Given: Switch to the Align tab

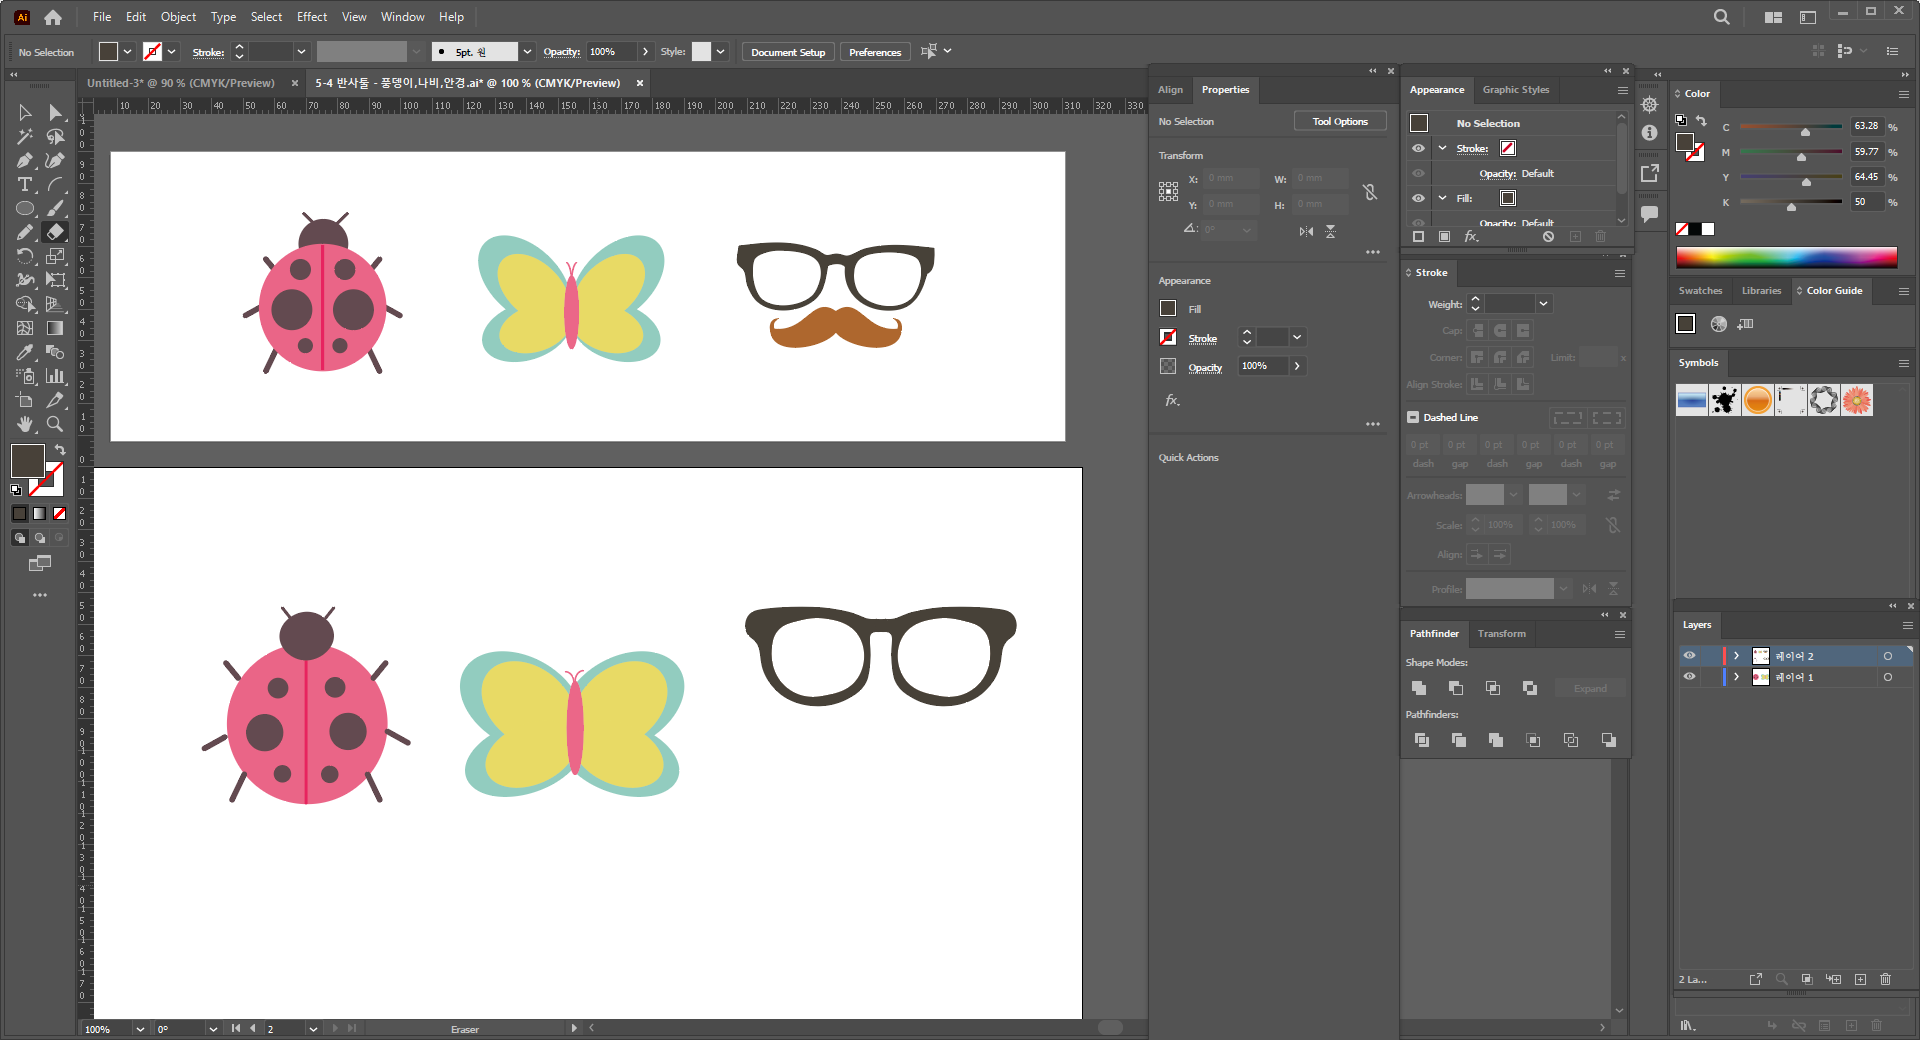Looking at the screenshot, I should (1170, 90).
